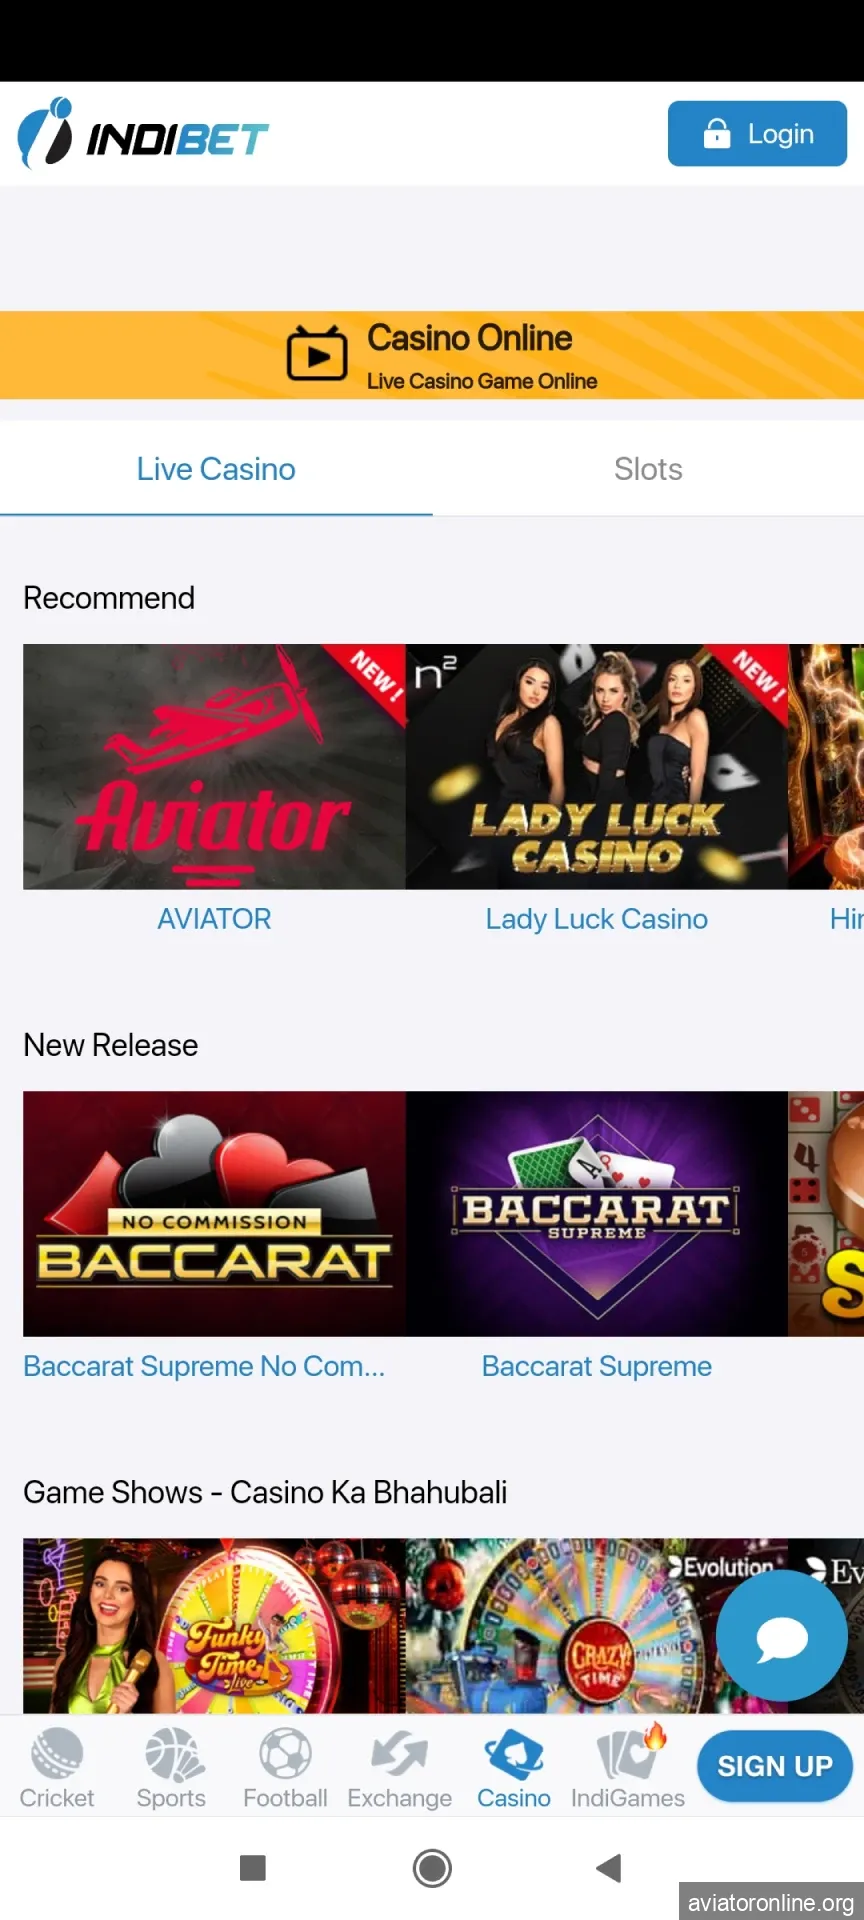Click the SIGN UP button
Image resolution: width=864 pixels, height=1920 pixels.
775,1766
